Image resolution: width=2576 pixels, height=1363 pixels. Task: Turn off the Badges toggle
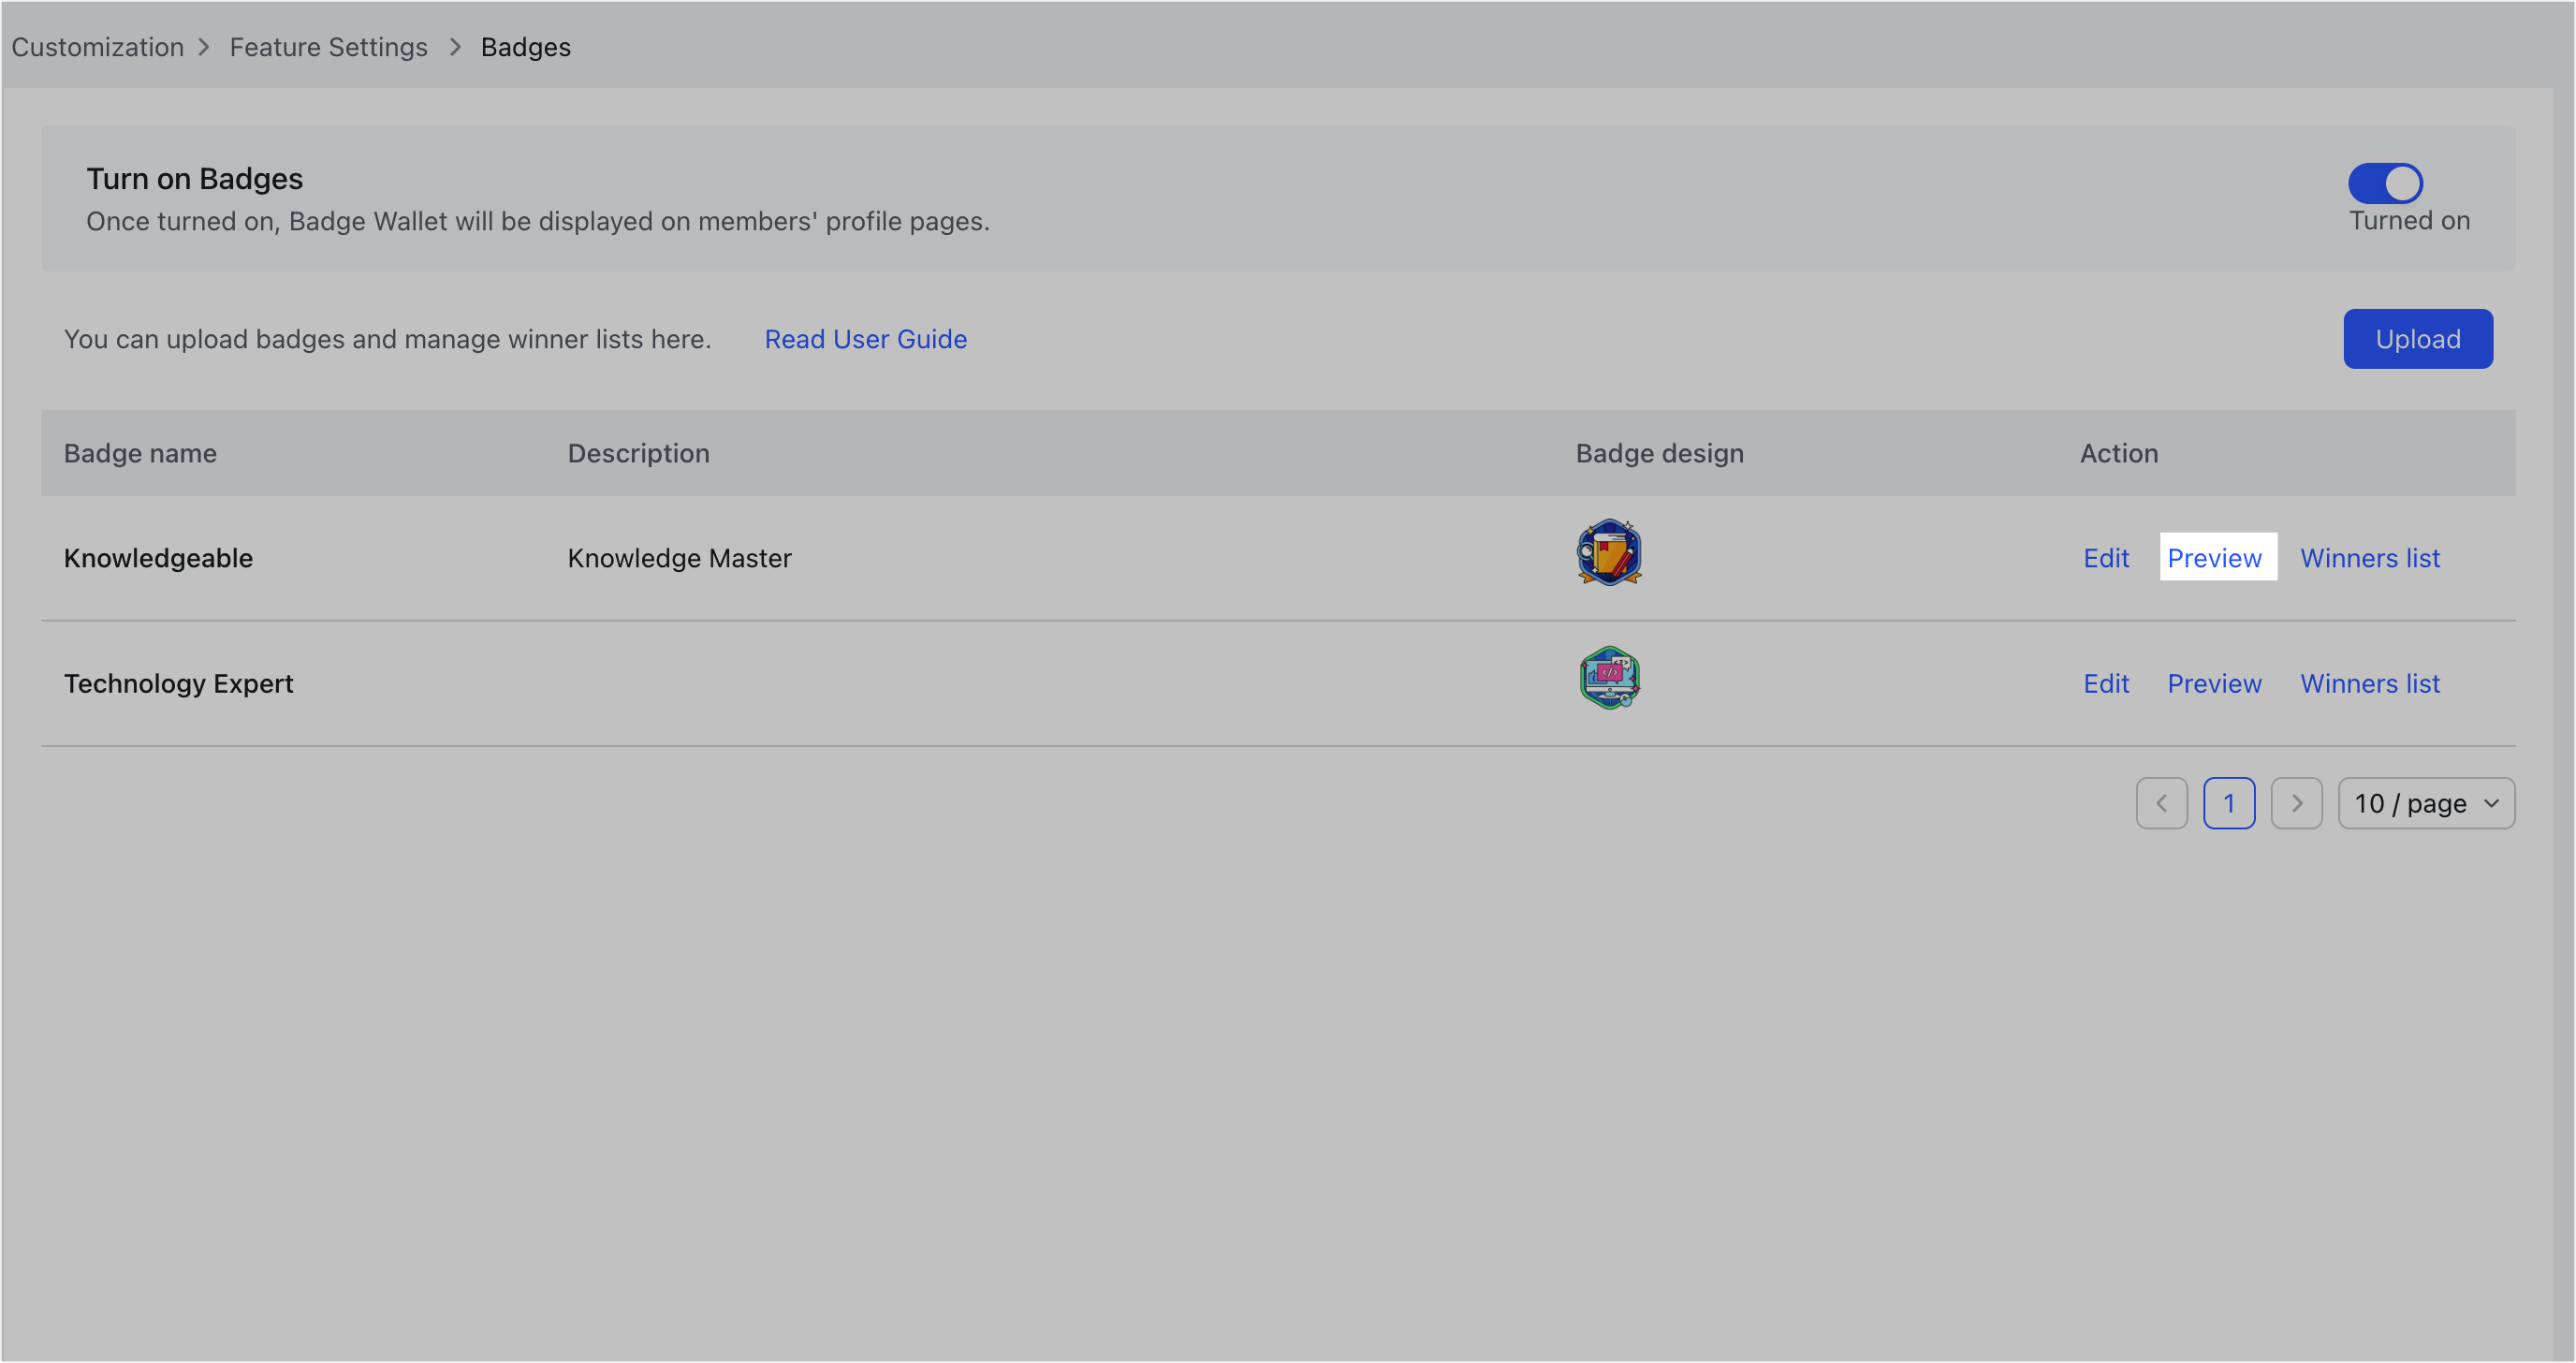[2385, 183]
